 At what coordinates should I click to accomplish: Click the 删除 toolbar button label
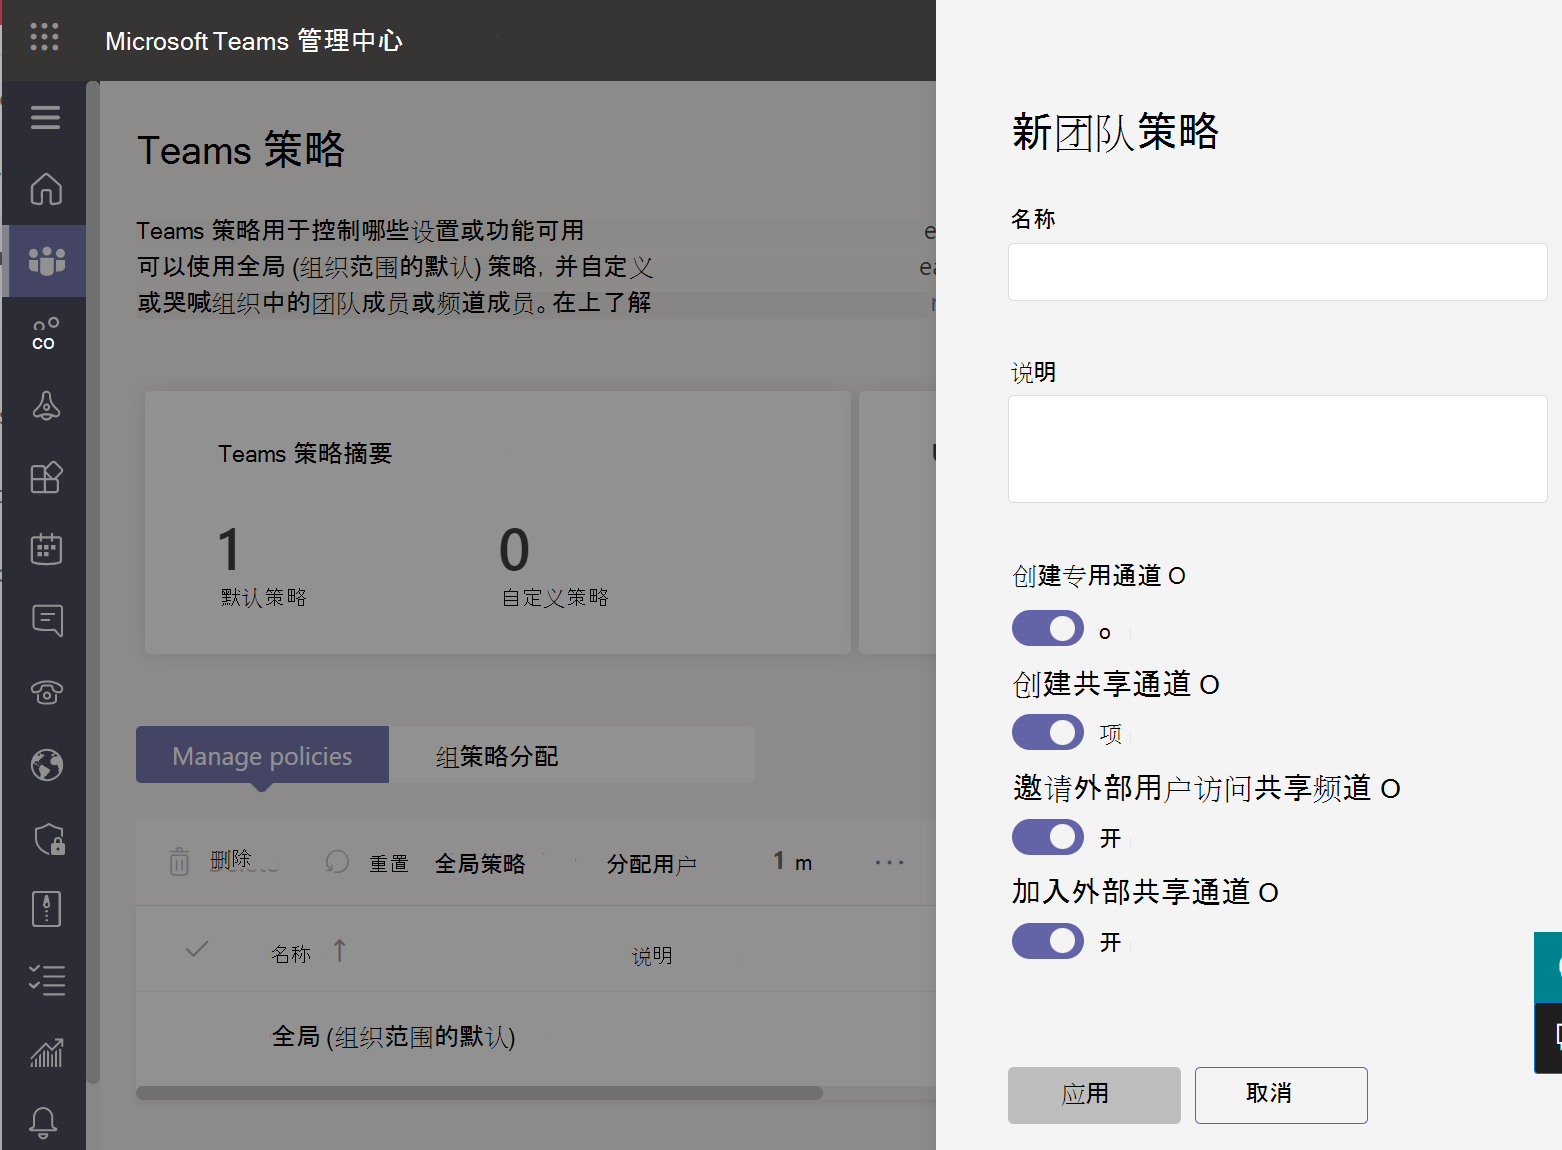click(231, 860)
